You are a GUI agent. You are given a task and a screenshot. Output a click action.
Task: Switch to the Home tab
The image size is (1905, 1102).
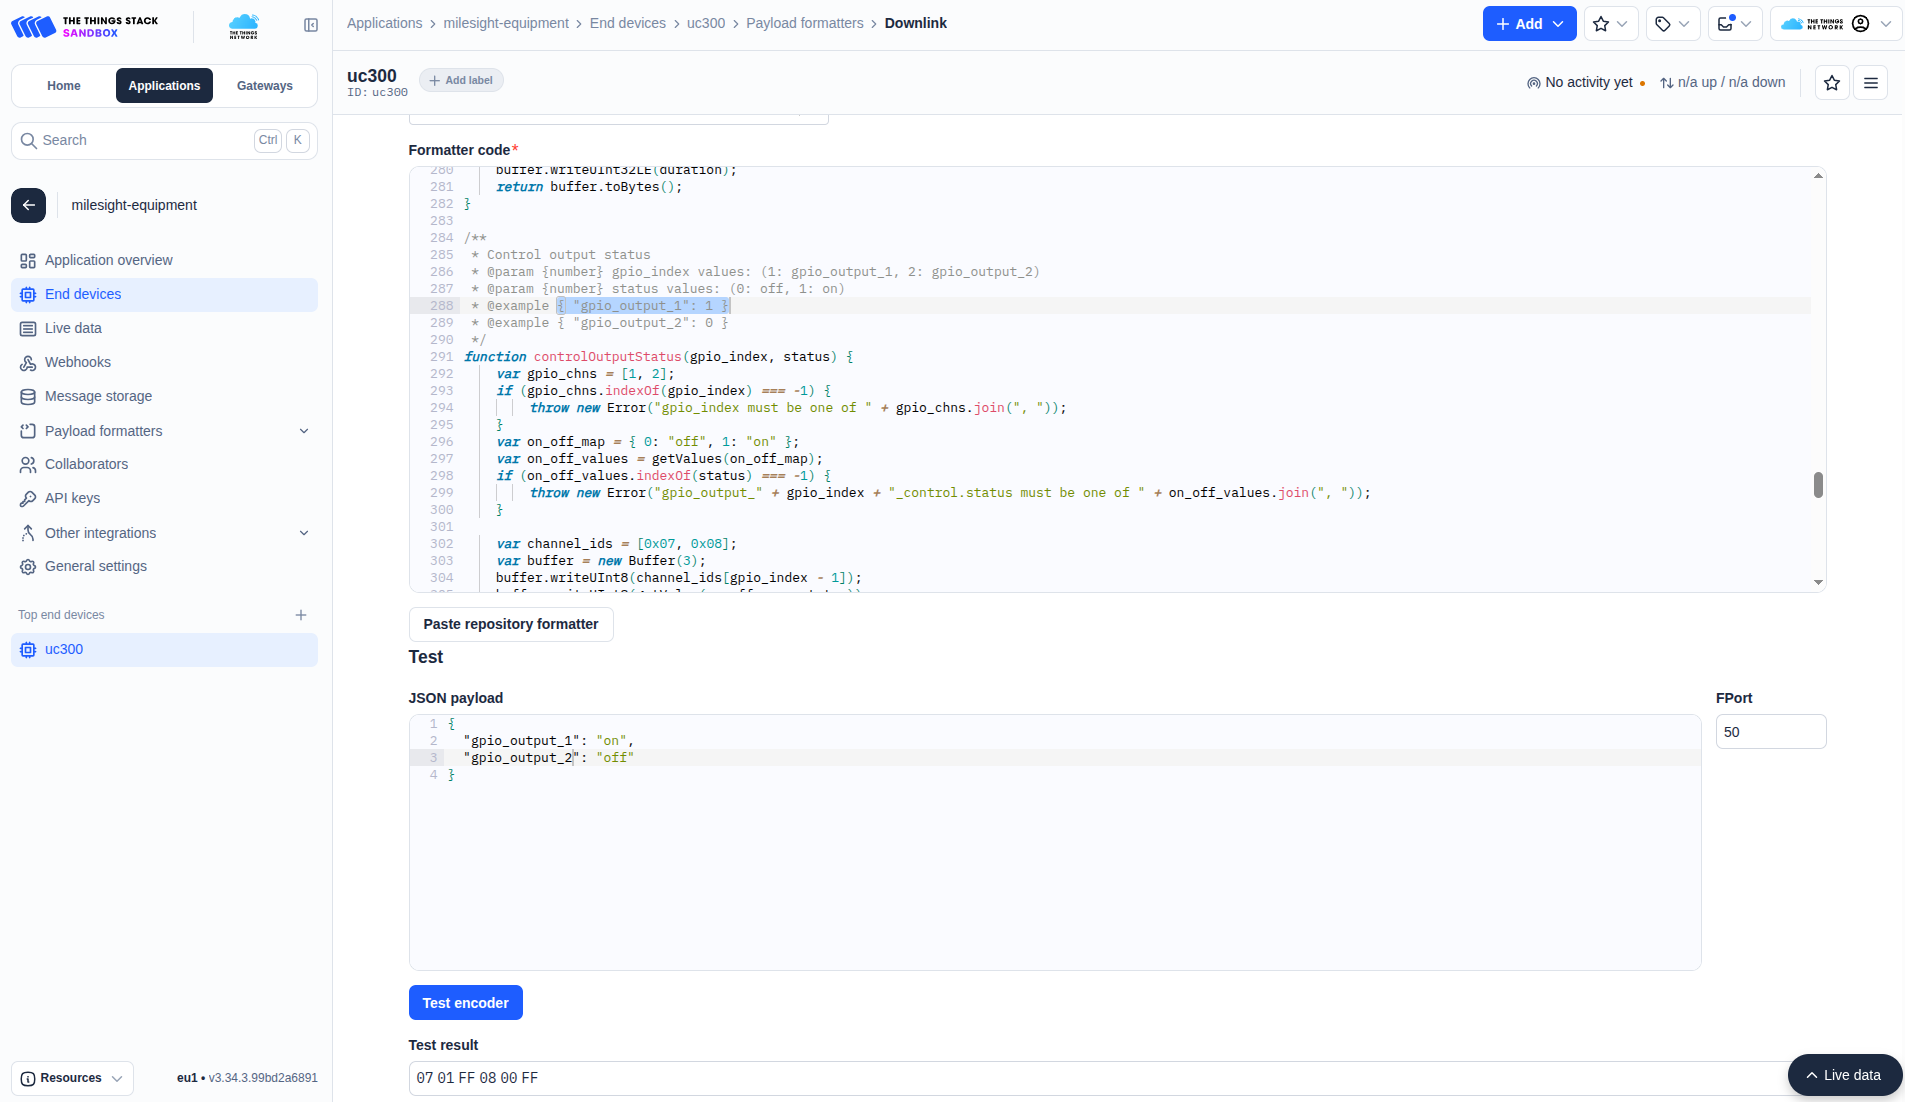click(64, 86)
